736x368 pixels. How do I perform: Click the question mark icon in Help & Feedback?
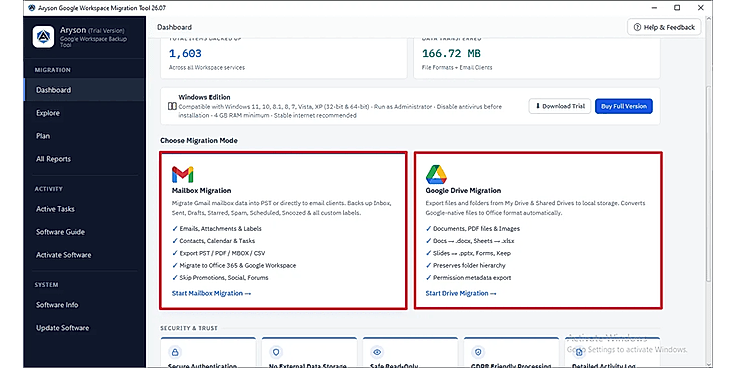point(637,27)
